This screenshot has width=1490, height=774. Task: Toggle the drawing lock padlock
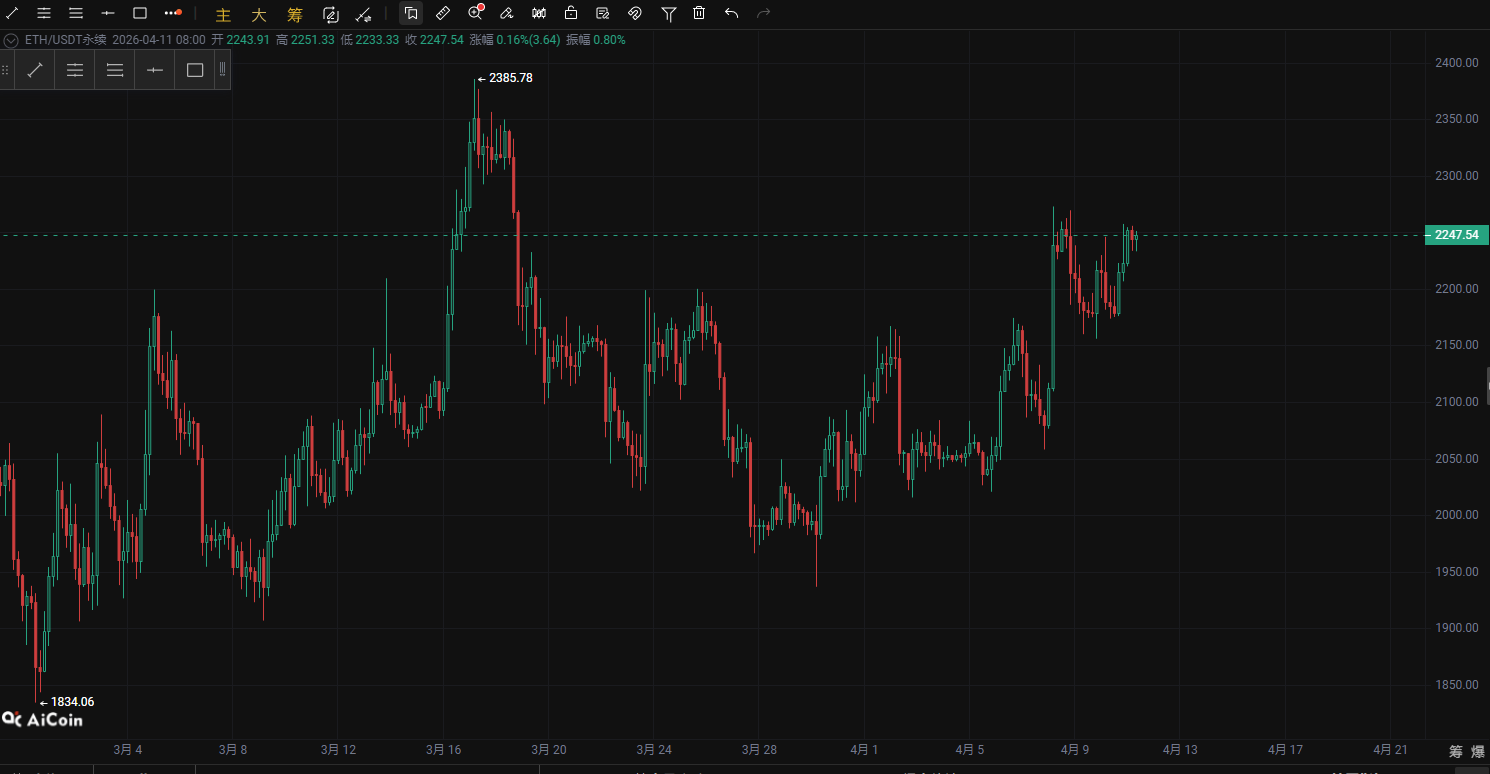coord(571,13)
